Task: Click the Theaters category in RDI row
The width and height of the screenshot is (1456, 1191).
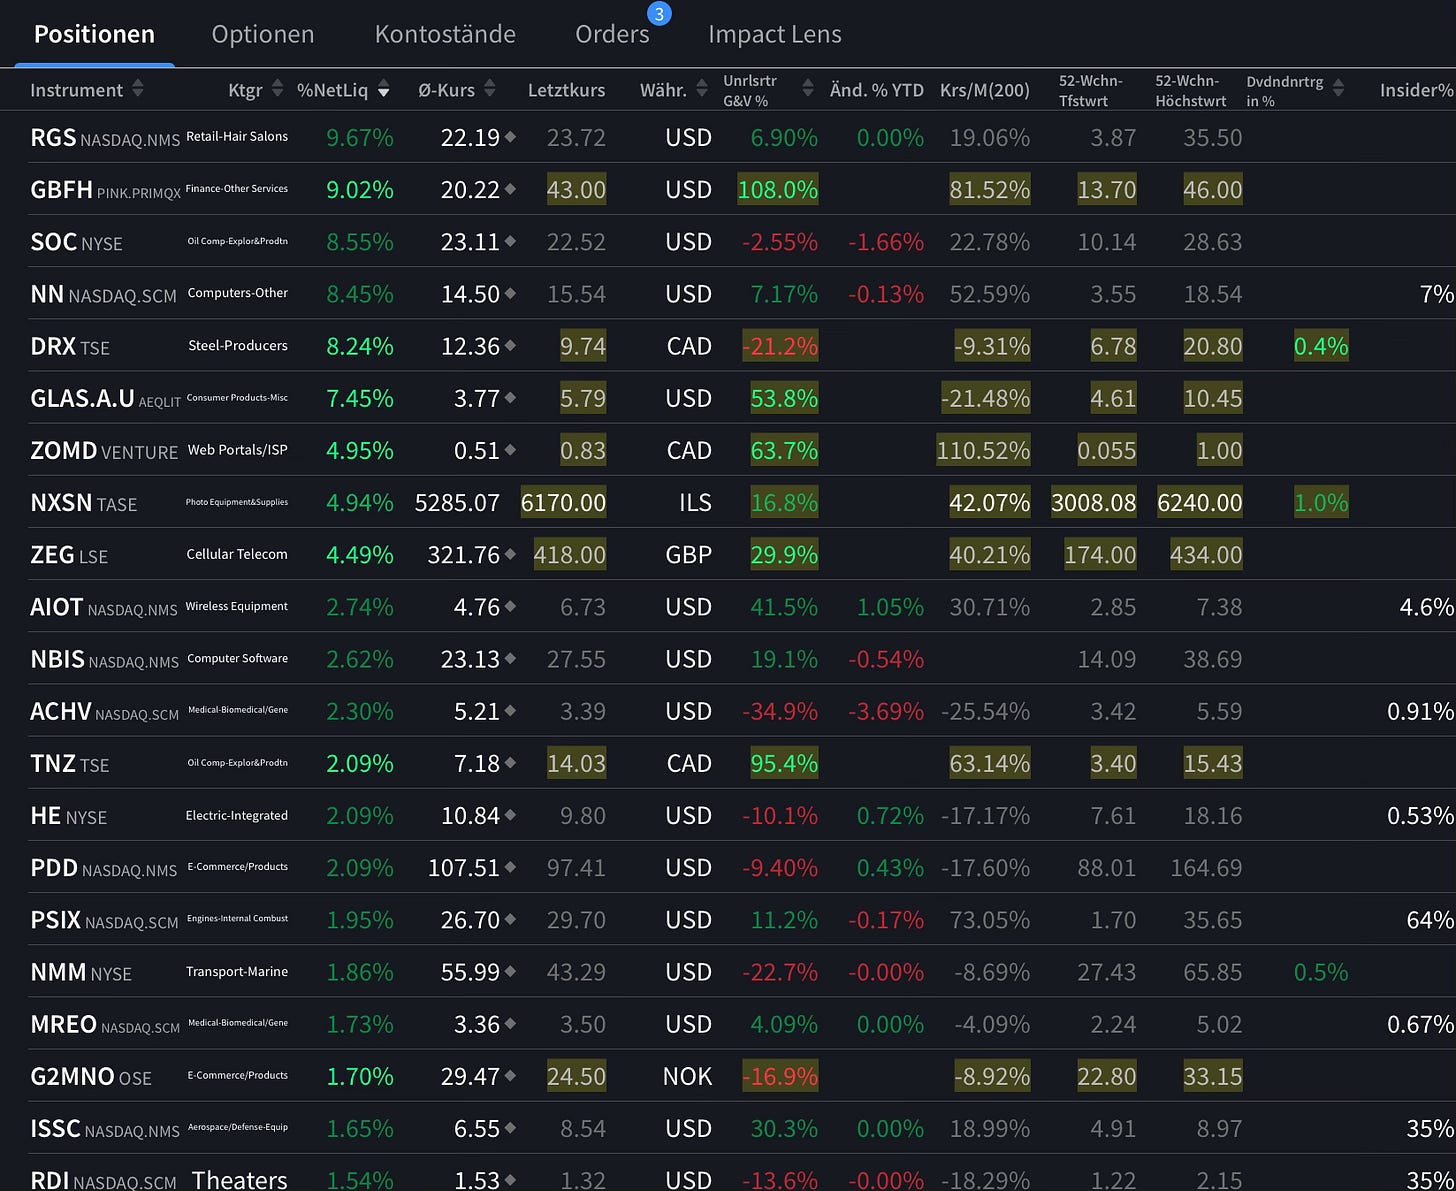Action: 239,1178
